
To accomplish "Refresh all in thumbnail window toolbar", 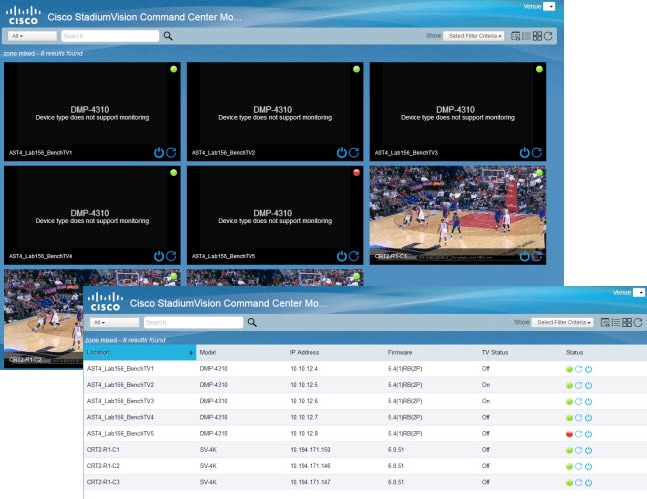I will (548, 36).
